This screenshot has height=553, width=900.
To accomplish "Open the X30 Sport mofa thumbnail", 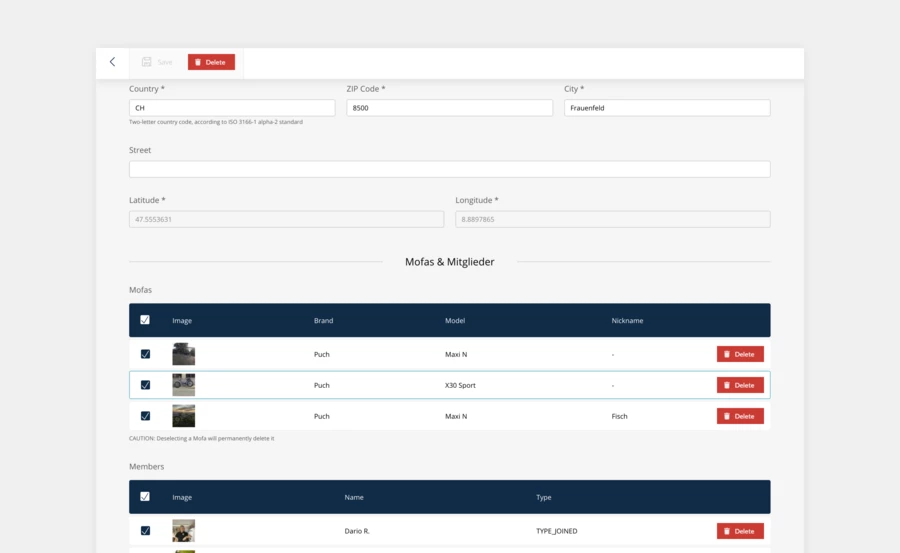I will [183, 385].
